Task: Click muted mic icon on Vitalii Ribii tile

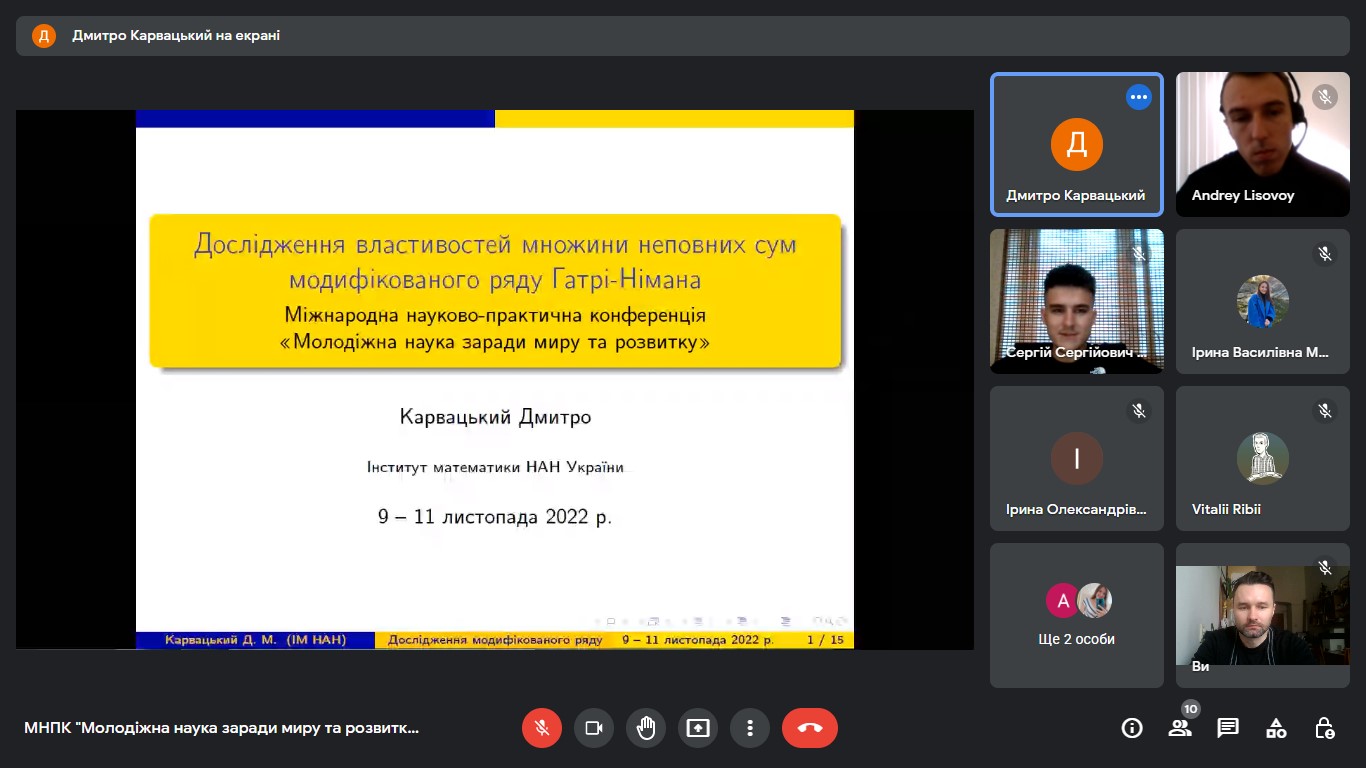Action: point(1325,411)
